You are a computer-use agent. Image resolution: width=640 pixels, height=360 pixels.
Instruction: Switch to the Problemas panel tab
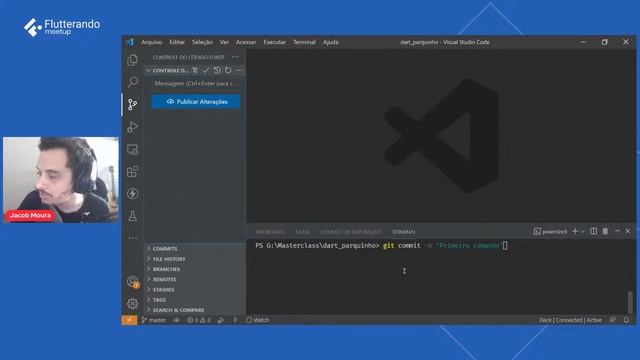(x=270, y=232)
